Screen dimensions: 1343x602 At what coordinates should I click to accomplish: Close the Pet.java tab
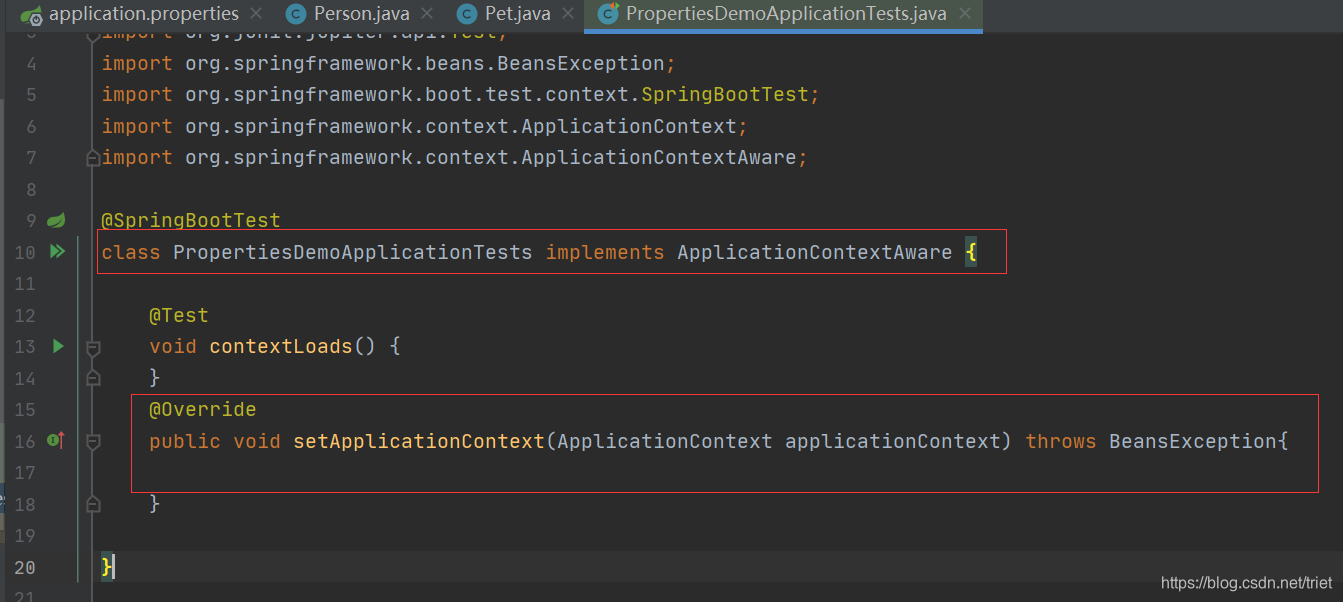coord(568,14)
